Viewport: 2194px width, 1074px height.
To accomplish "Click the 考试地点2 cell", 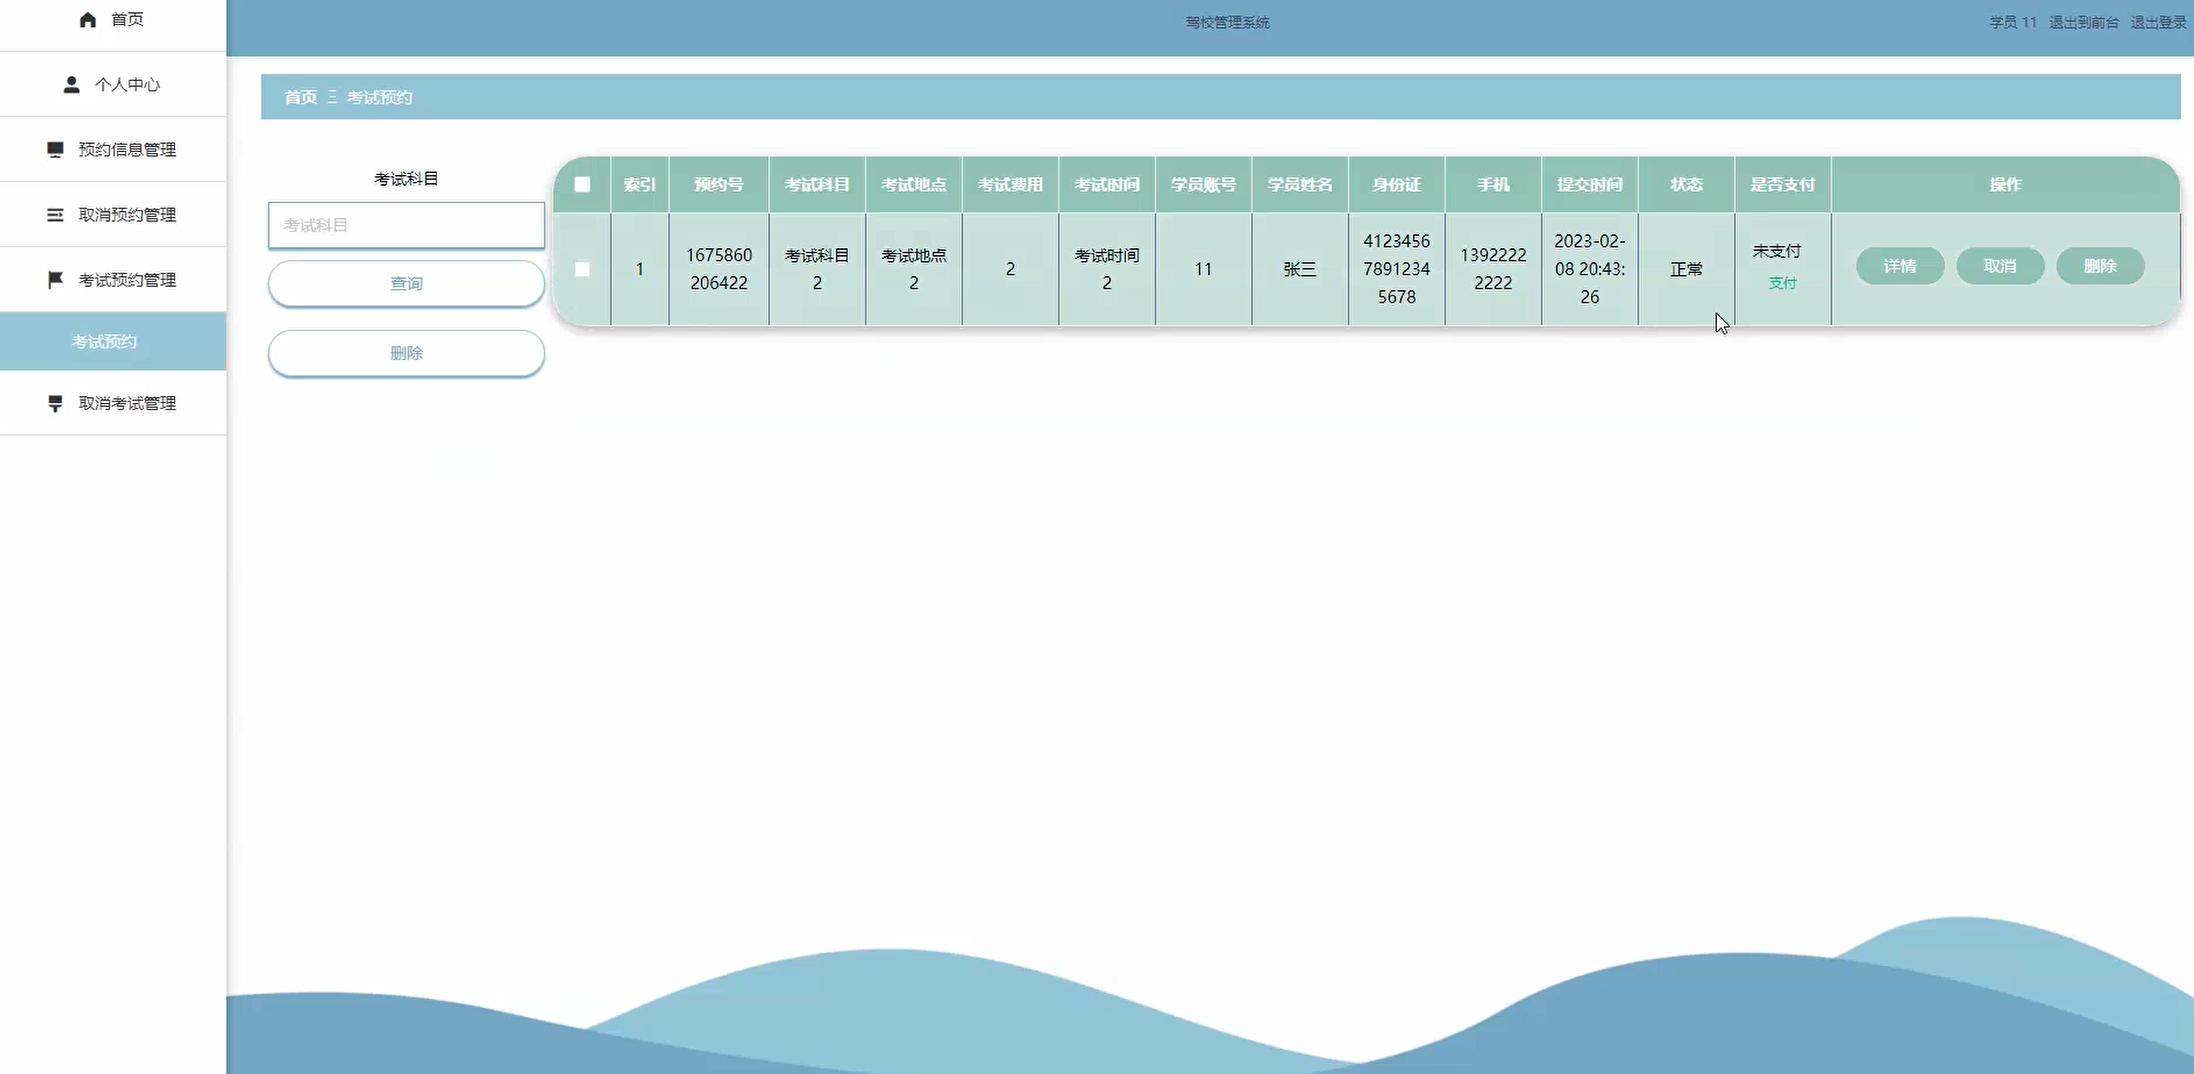I will coord(914,269).
